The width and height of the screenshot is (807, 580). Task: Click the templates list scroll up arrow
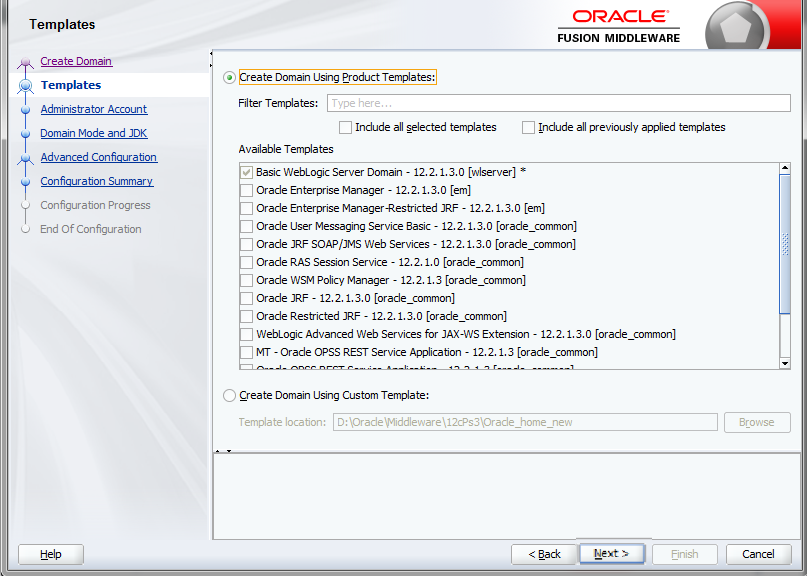pos(785,168)
